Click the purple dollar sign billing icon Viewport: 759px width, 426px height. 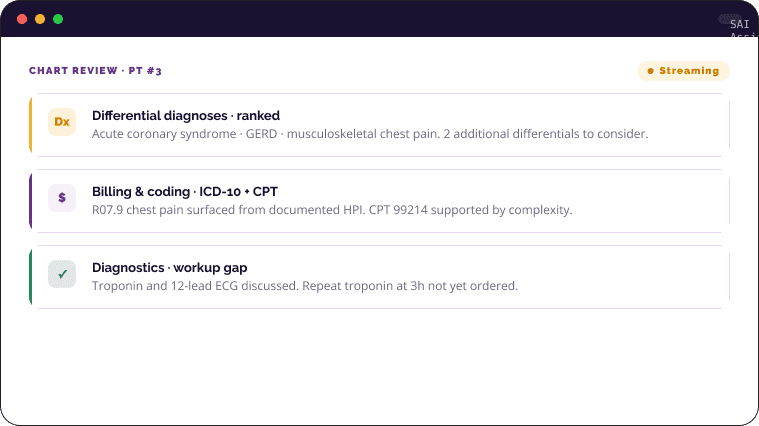coord(62,198)
